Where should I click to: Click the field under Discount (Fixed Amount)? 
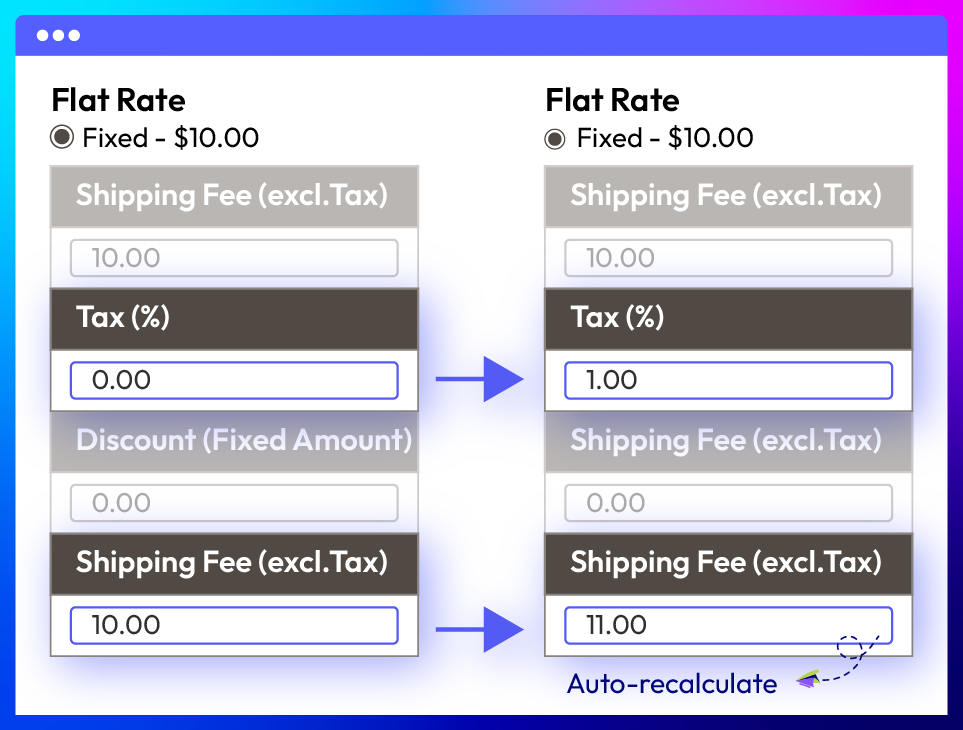tap(234, 503)
